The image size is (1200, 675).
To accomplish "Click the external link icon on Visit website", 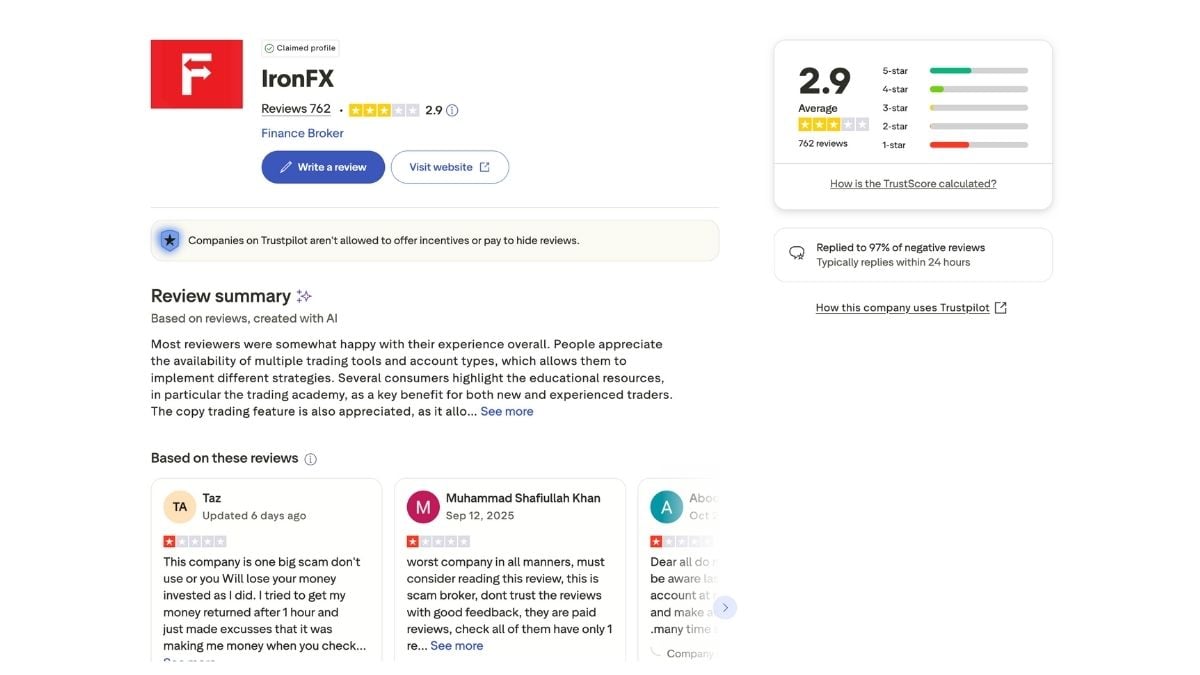I will (x=483, y=167).
